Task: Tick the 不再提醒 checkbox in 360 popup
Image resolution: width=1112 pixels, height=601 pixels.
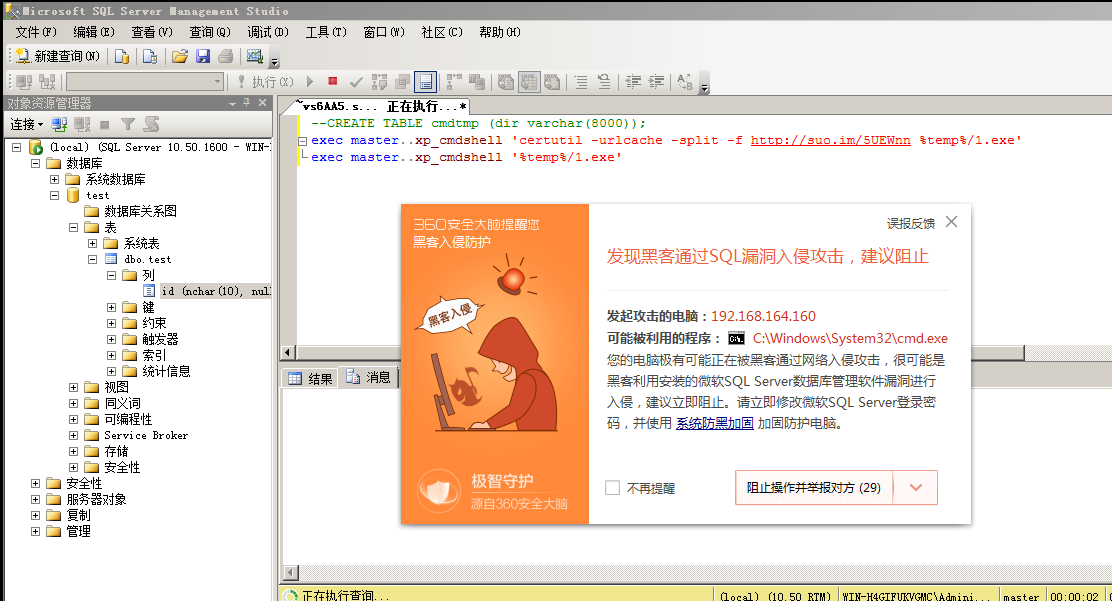Action: click(613, 487)
